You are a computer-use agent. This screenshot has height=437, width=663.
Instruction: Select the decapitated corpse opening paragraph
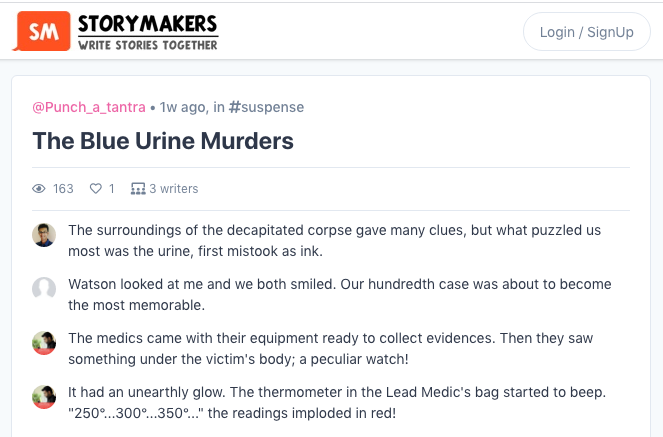(334, 240)
